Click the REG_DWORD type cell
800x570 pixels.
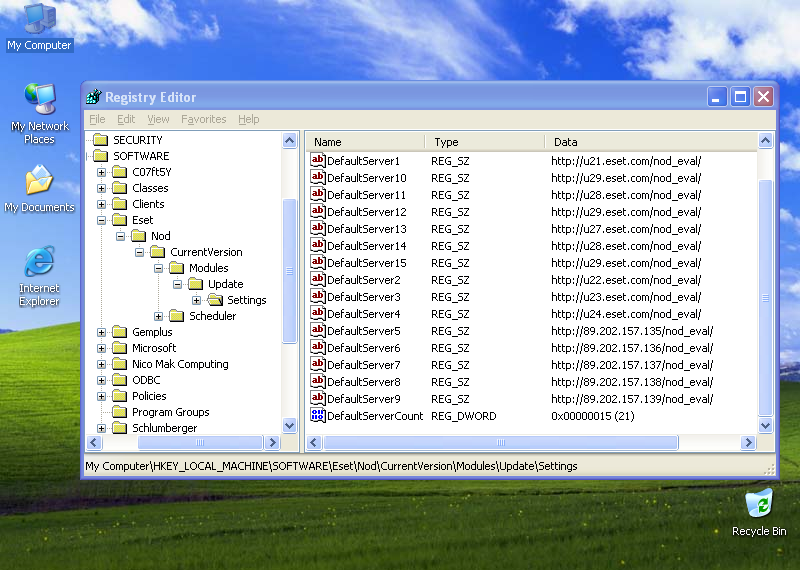(x=463, y=416)
